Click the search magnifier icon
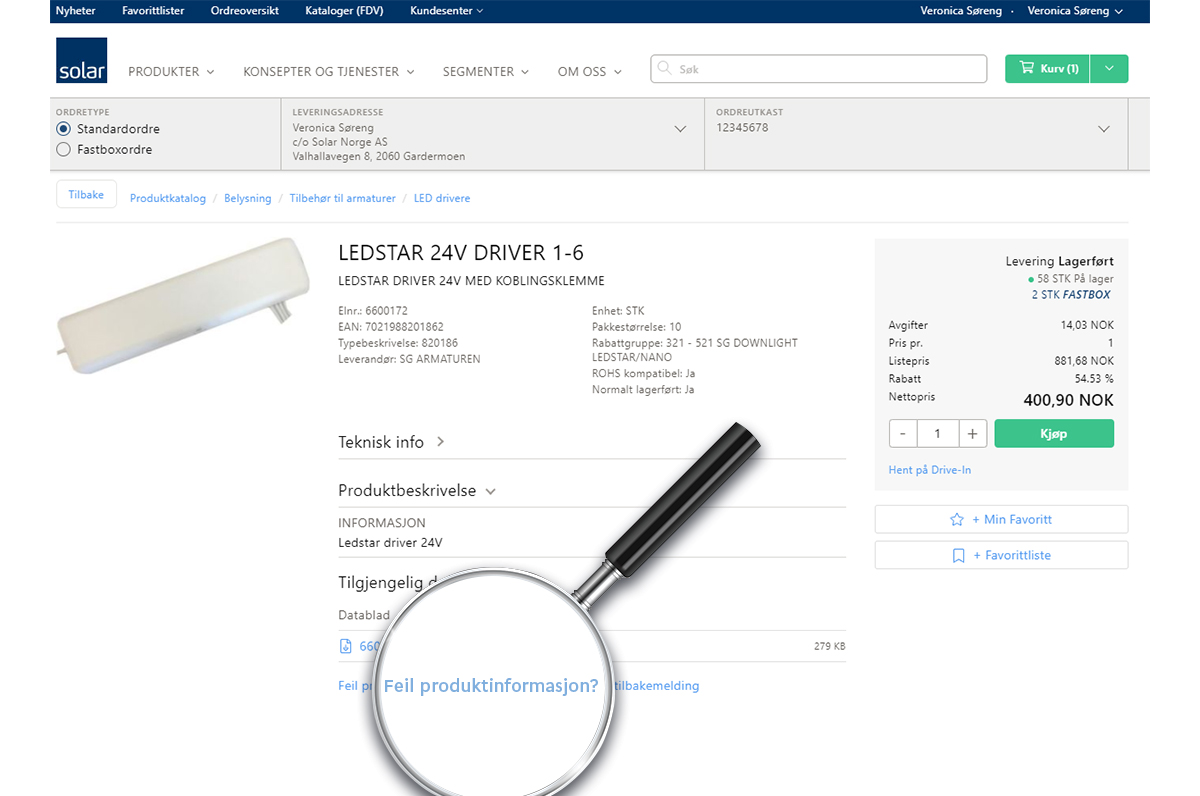 665,69
